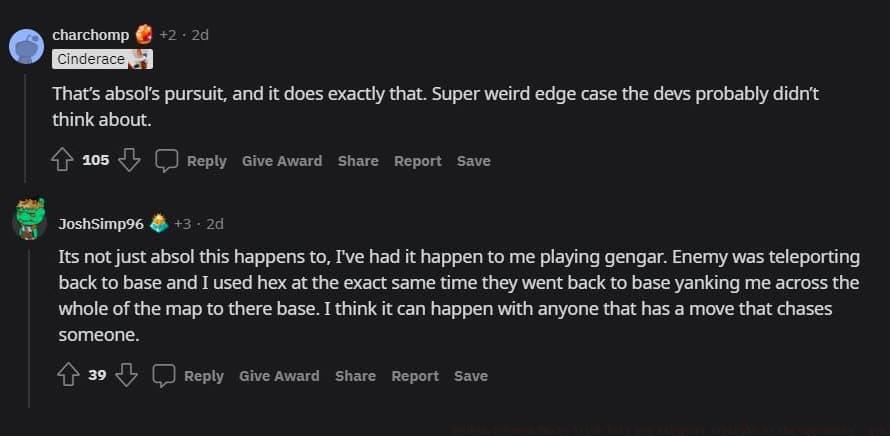Save JoshSimp96's comment
890x436 pixels.
coord(471,376)
